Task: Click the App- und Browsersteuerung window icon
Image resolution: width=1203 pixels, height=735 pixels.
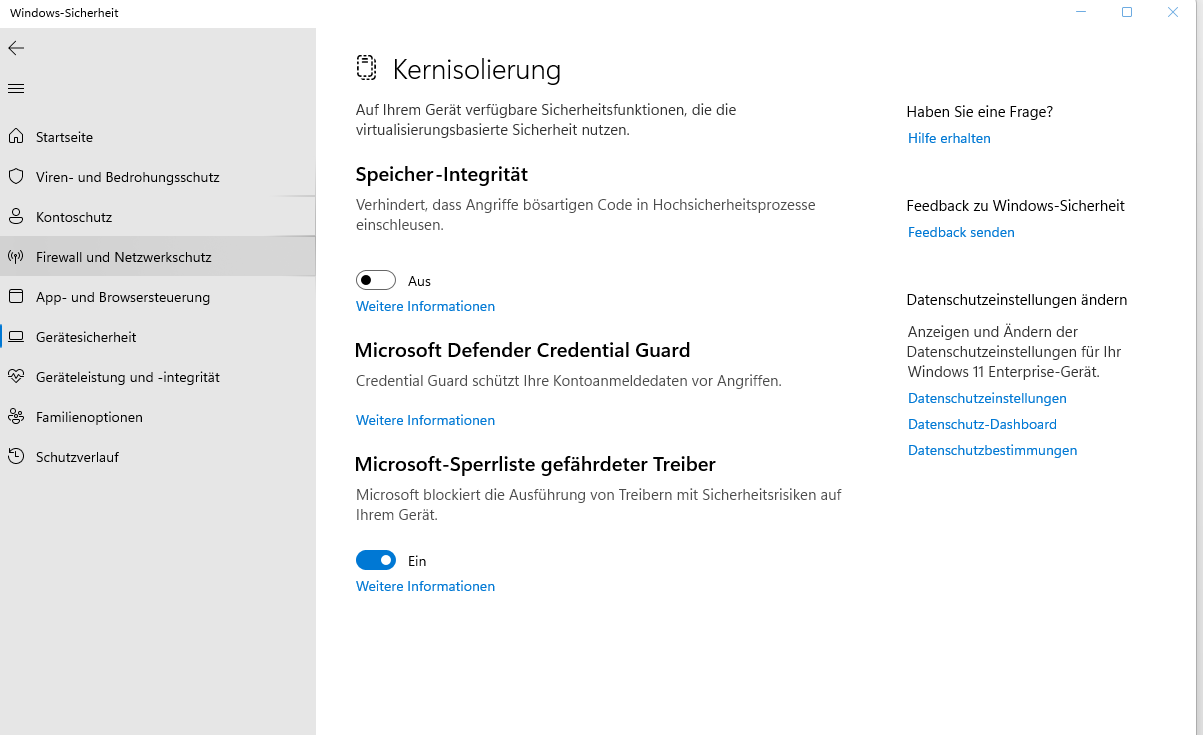Action: [x=16, y=297]
